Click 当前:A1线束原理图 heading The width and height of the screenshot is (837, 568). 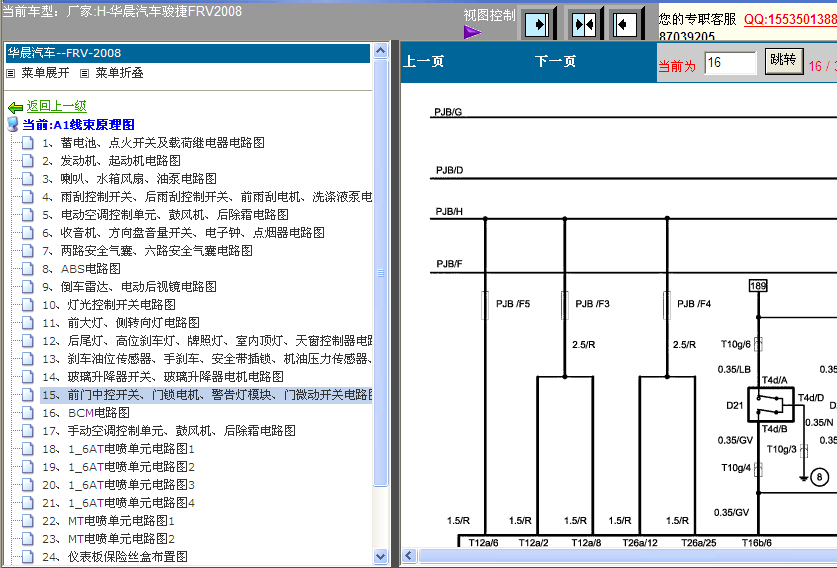click(x=78, y=125)
